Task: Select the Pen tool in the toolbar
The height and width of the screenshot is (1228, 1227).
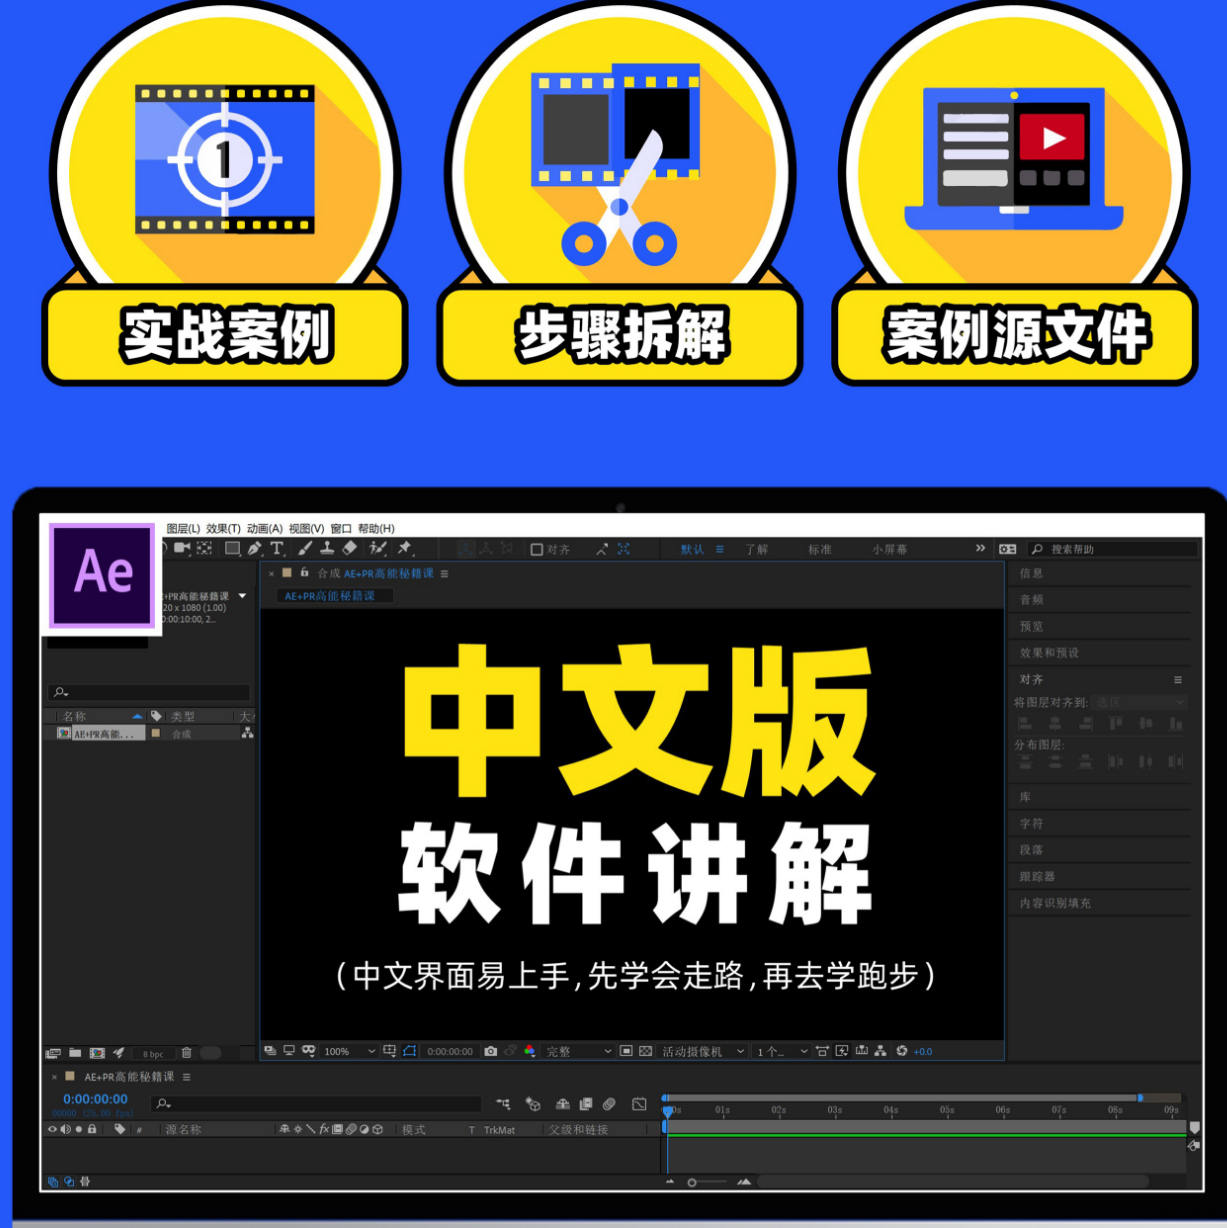Action: coord(255,548)
